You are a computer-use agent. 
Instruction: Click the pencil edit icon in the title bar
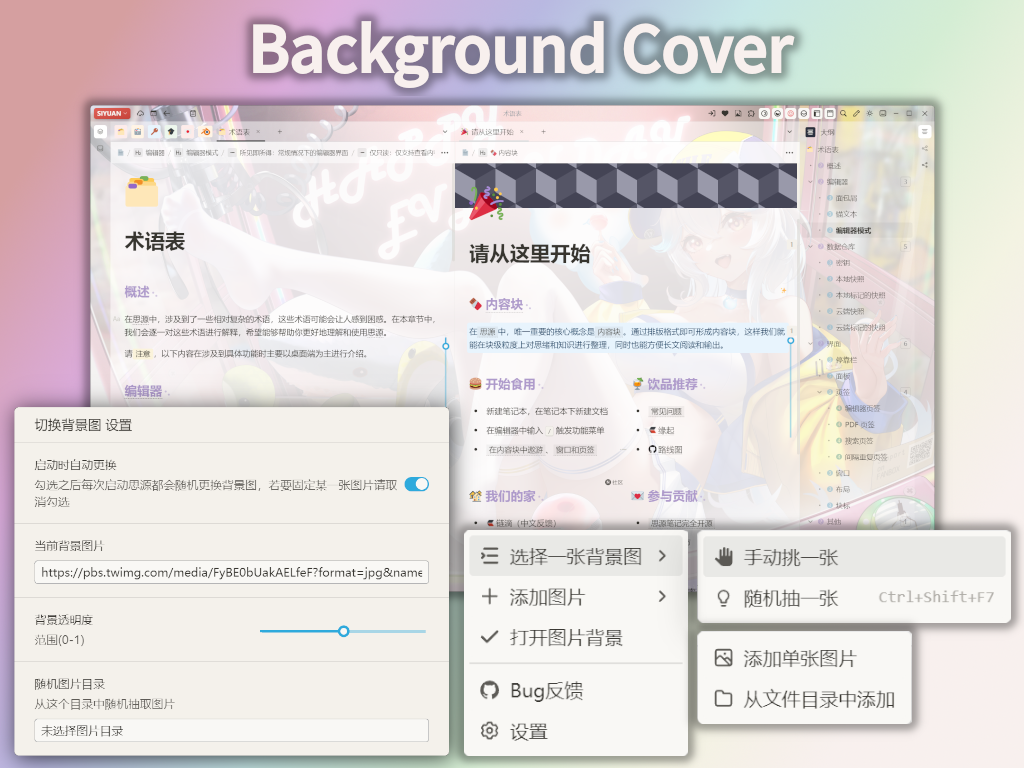point(856,113)
